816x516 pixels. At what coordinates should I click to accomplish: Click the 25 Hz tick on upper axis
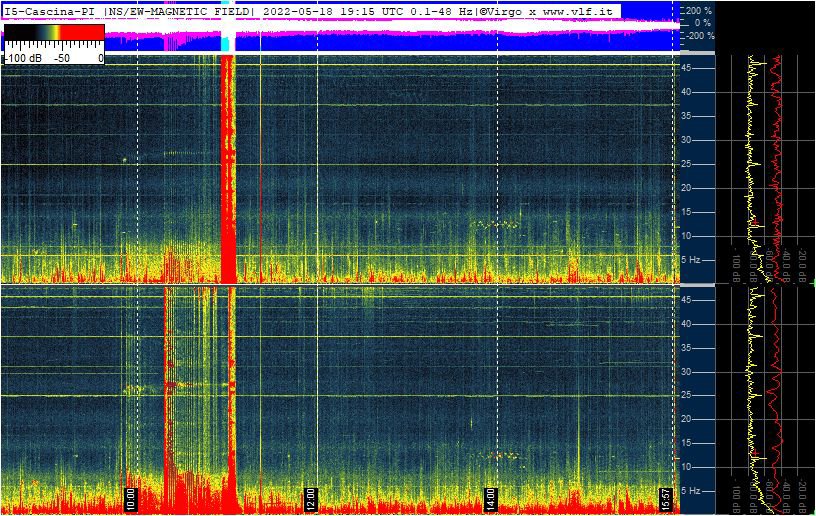click(x=688, y=164)
